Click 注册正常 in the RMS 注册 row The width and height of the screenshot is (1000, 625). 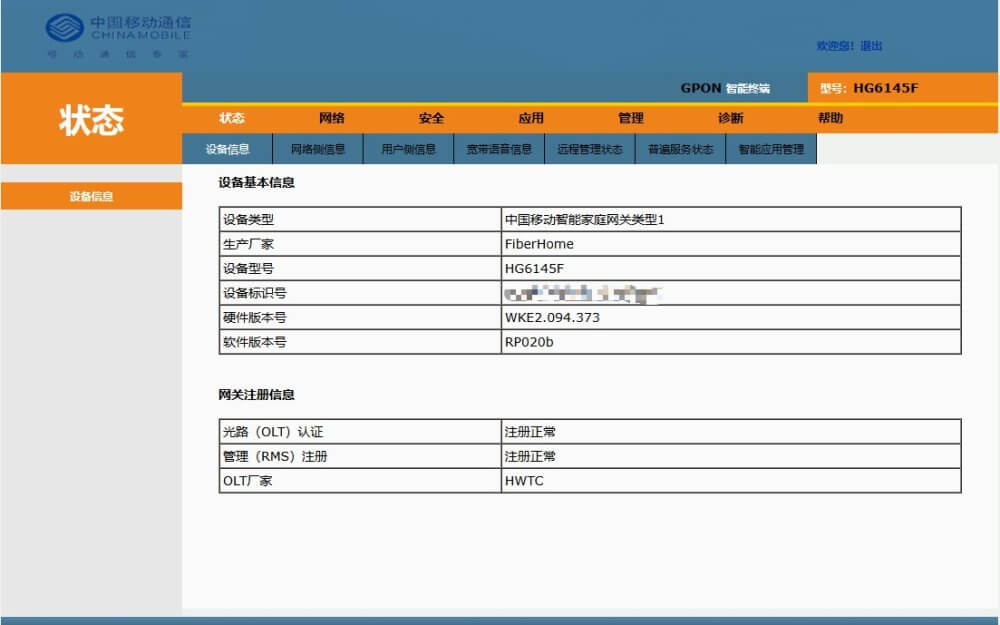[530, 457]
